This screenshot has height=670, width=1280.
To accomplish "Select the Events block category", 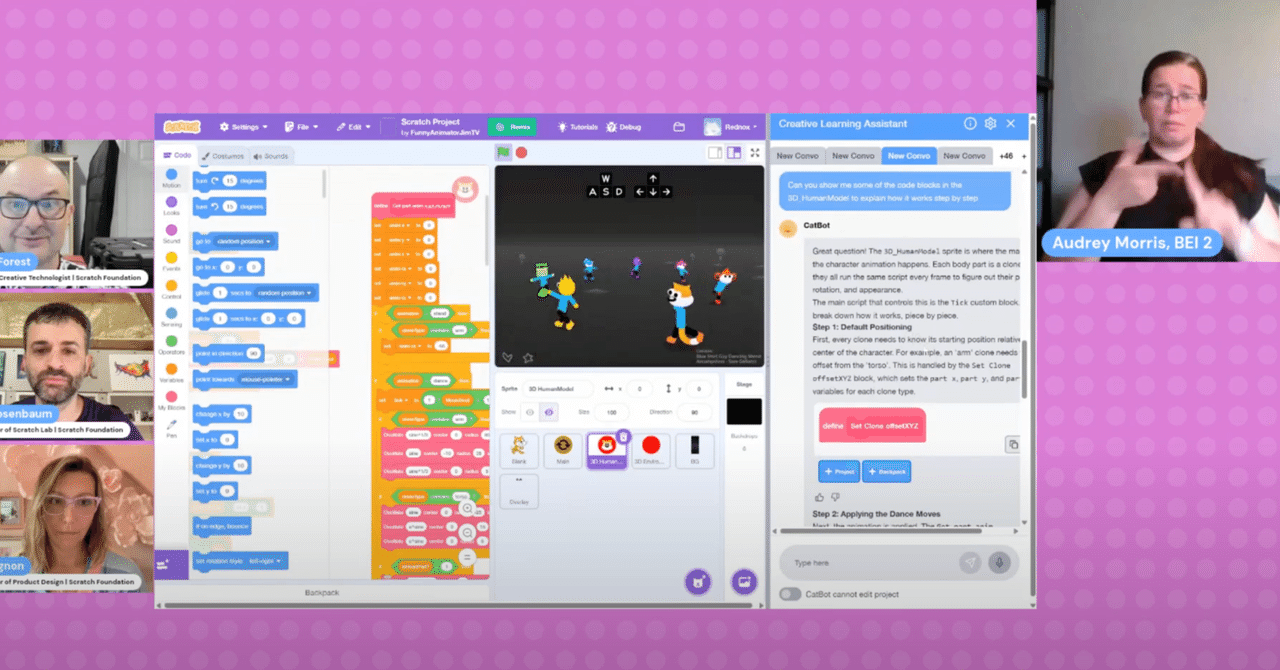I will click(x=172, y=261).
